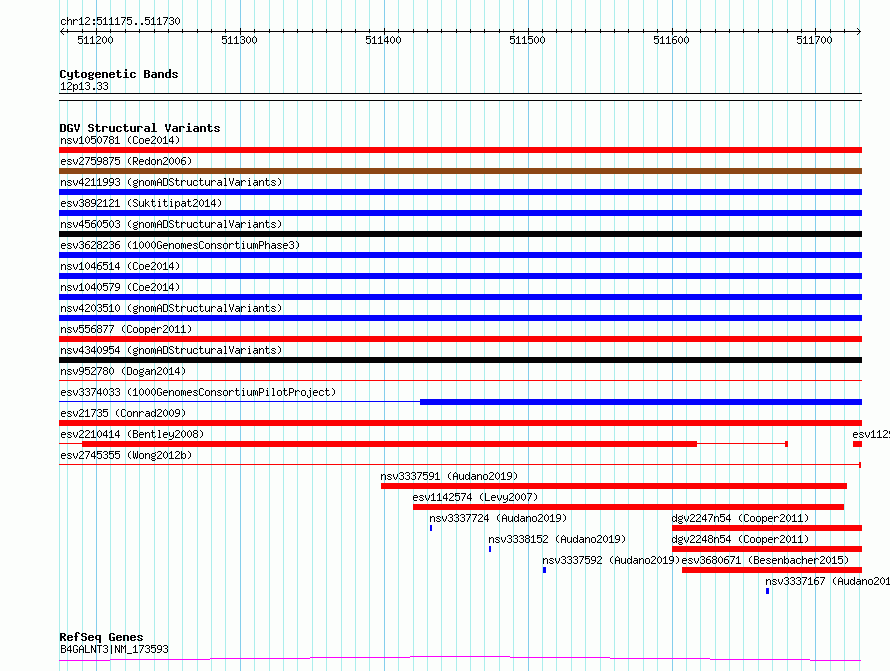This screenshot has width=890, height=671.
Task: Click the small blue nsv3337724 marker
Action: click(x=431, y=528)
